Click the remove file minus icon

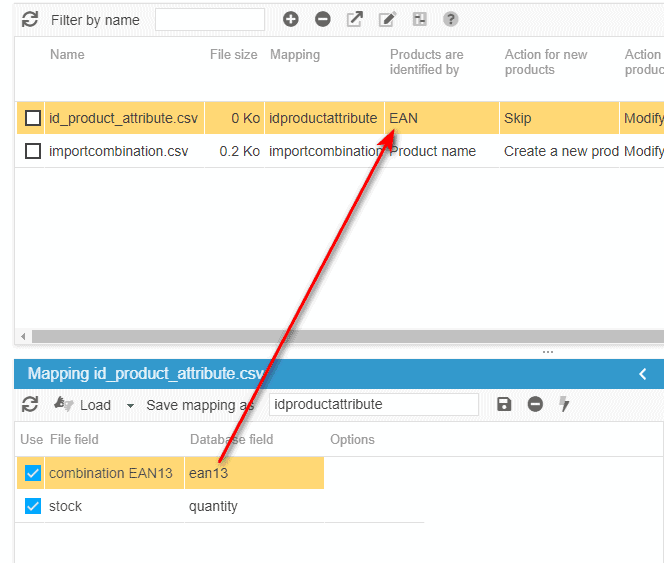tap(323, 19)
